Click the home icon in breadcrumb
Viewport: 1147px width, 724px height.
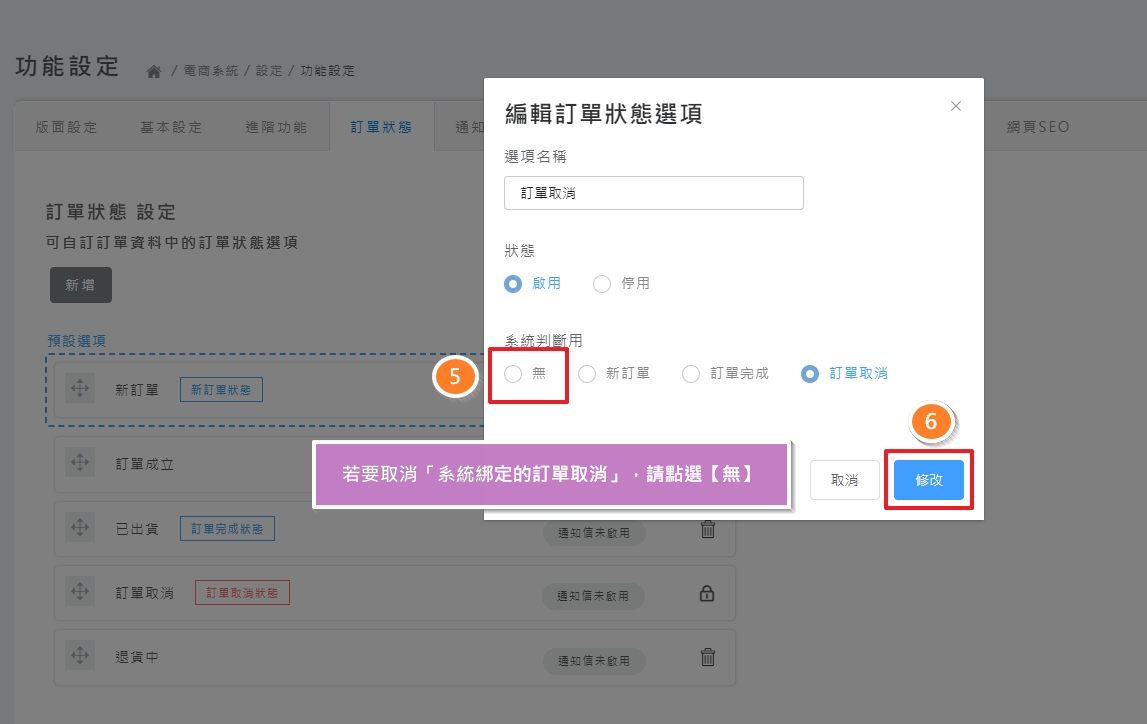coord(154,71)
